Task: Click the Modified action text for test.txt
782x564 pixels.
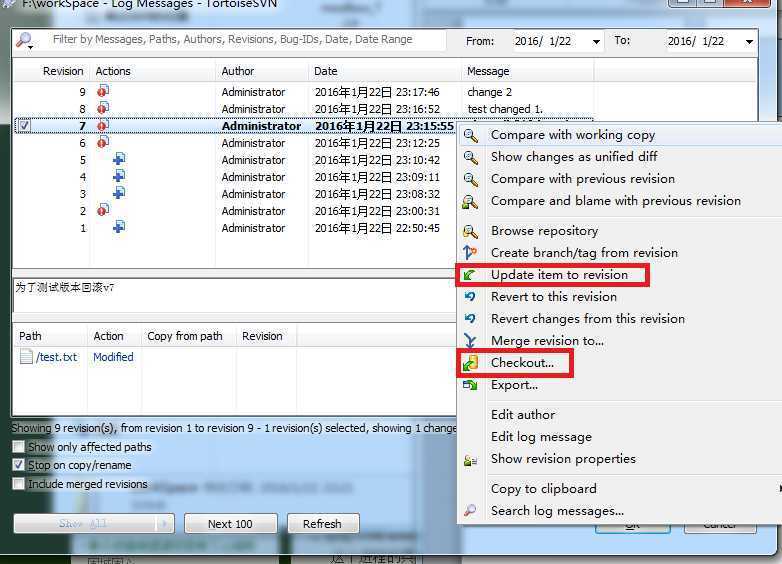Action: click(113, 357)
